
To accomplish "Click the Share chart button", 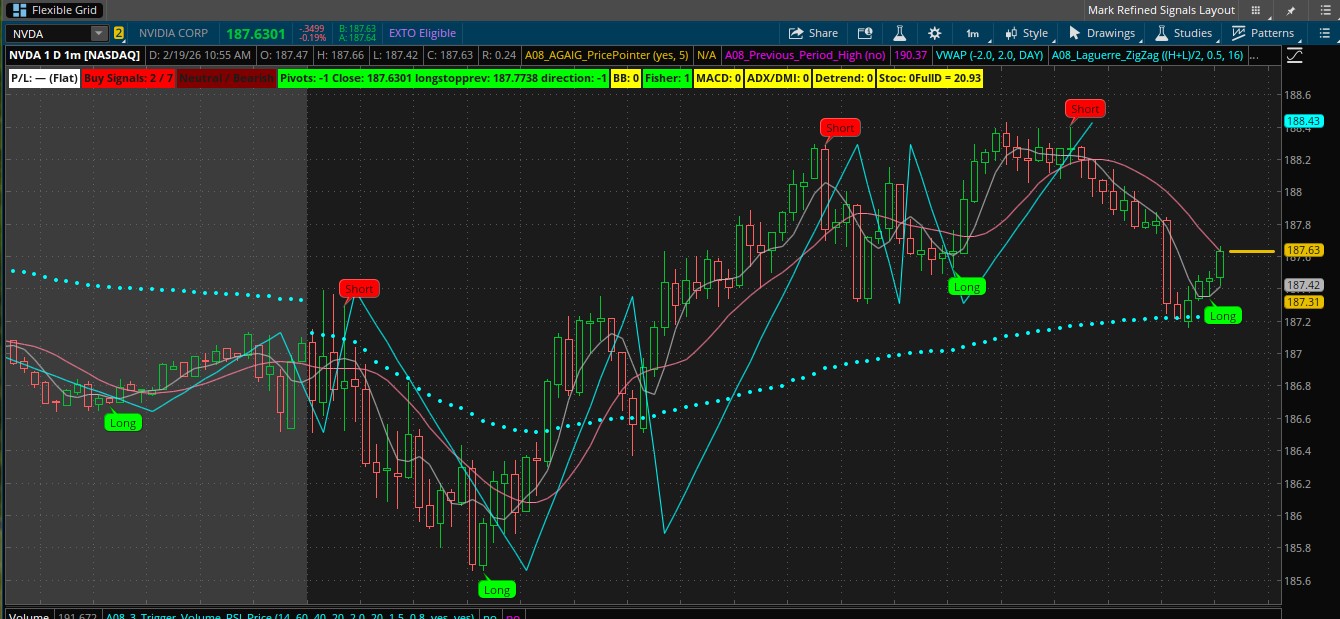I will (813, 33).
